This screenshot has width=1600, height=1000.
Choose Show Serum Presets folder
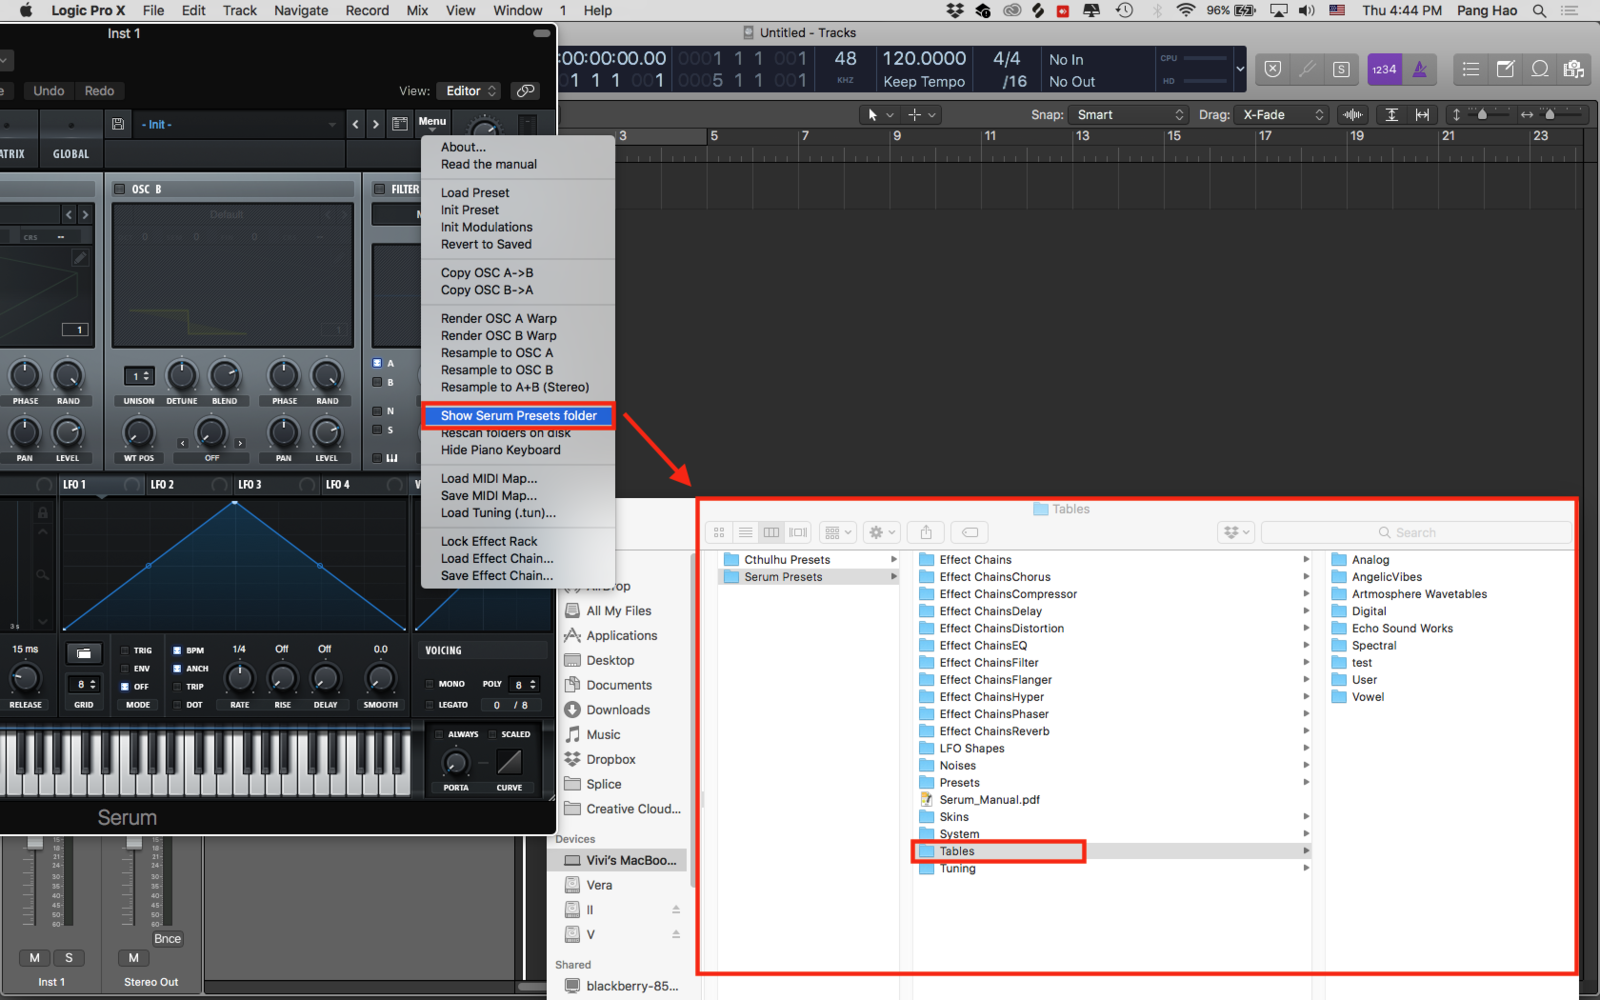(518, 416)
